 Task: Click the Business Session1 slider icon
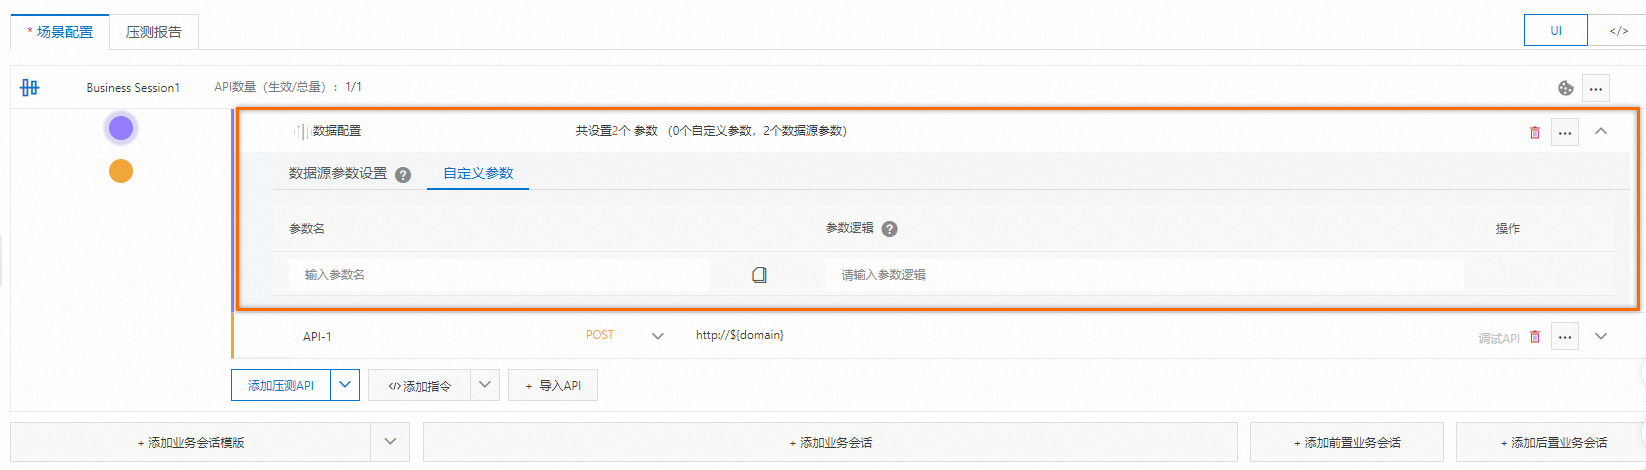[x=30, y=88]
